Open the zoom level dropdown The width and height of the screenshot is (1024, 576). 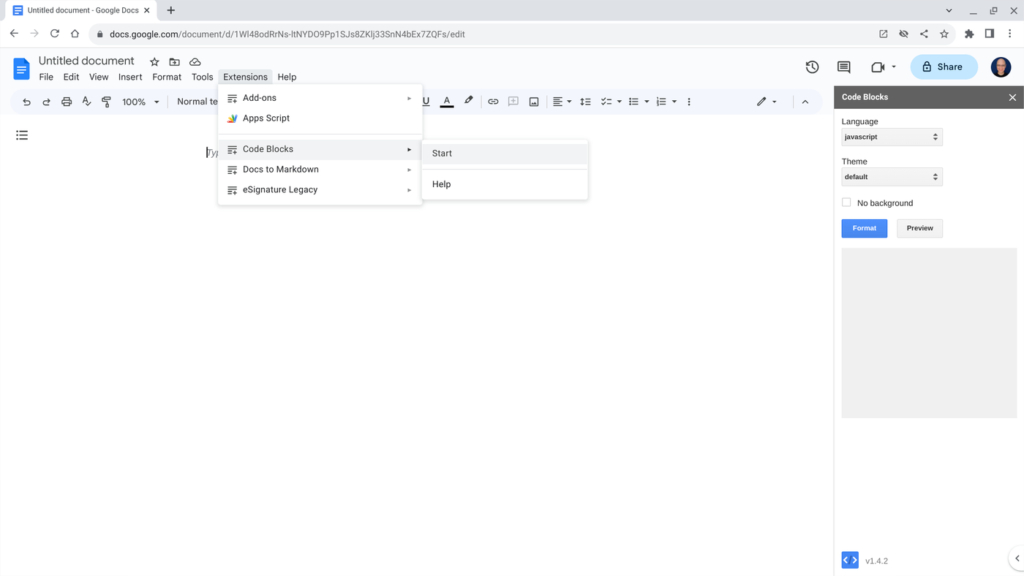(138, 101)
